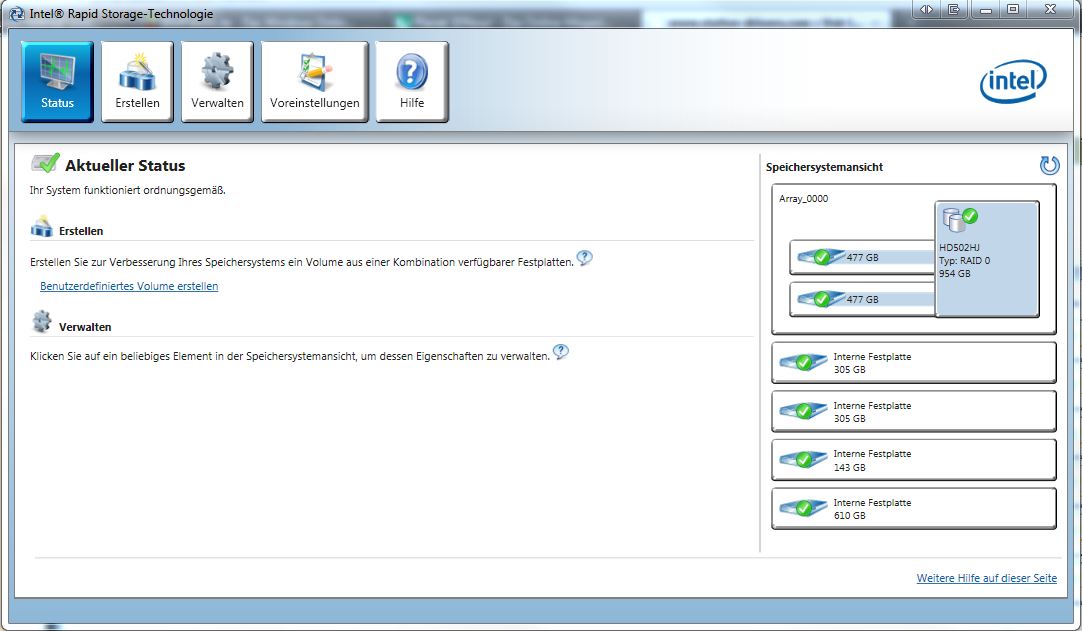
Task: Select first 305 GB Interne Festplatte
Action: click(914, 362)
